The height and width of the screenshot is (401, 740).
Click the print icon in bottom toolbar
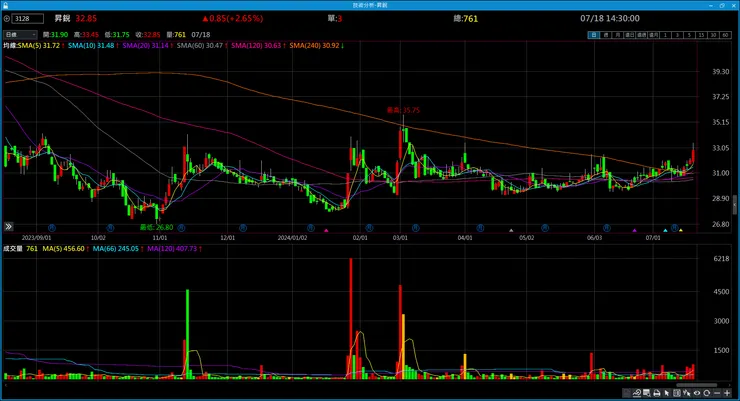tap(656, 393)
